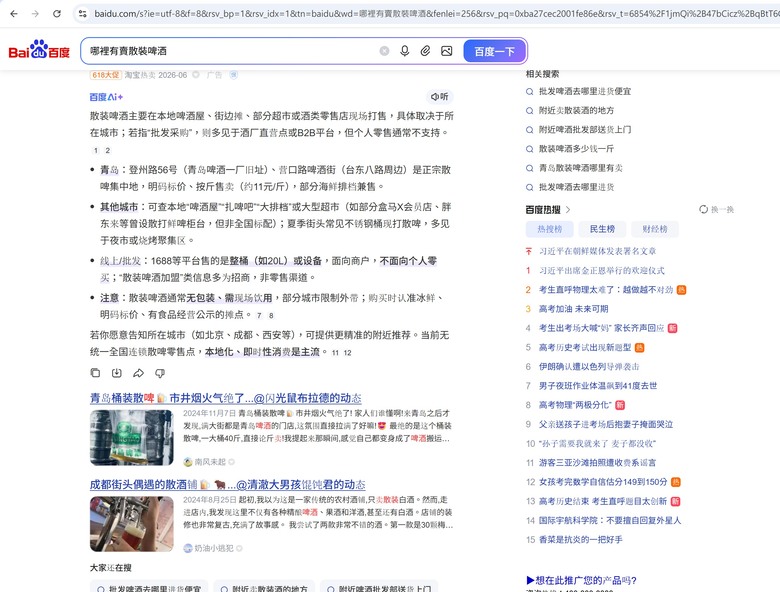Click the Baidu logo

click(39, 50)
